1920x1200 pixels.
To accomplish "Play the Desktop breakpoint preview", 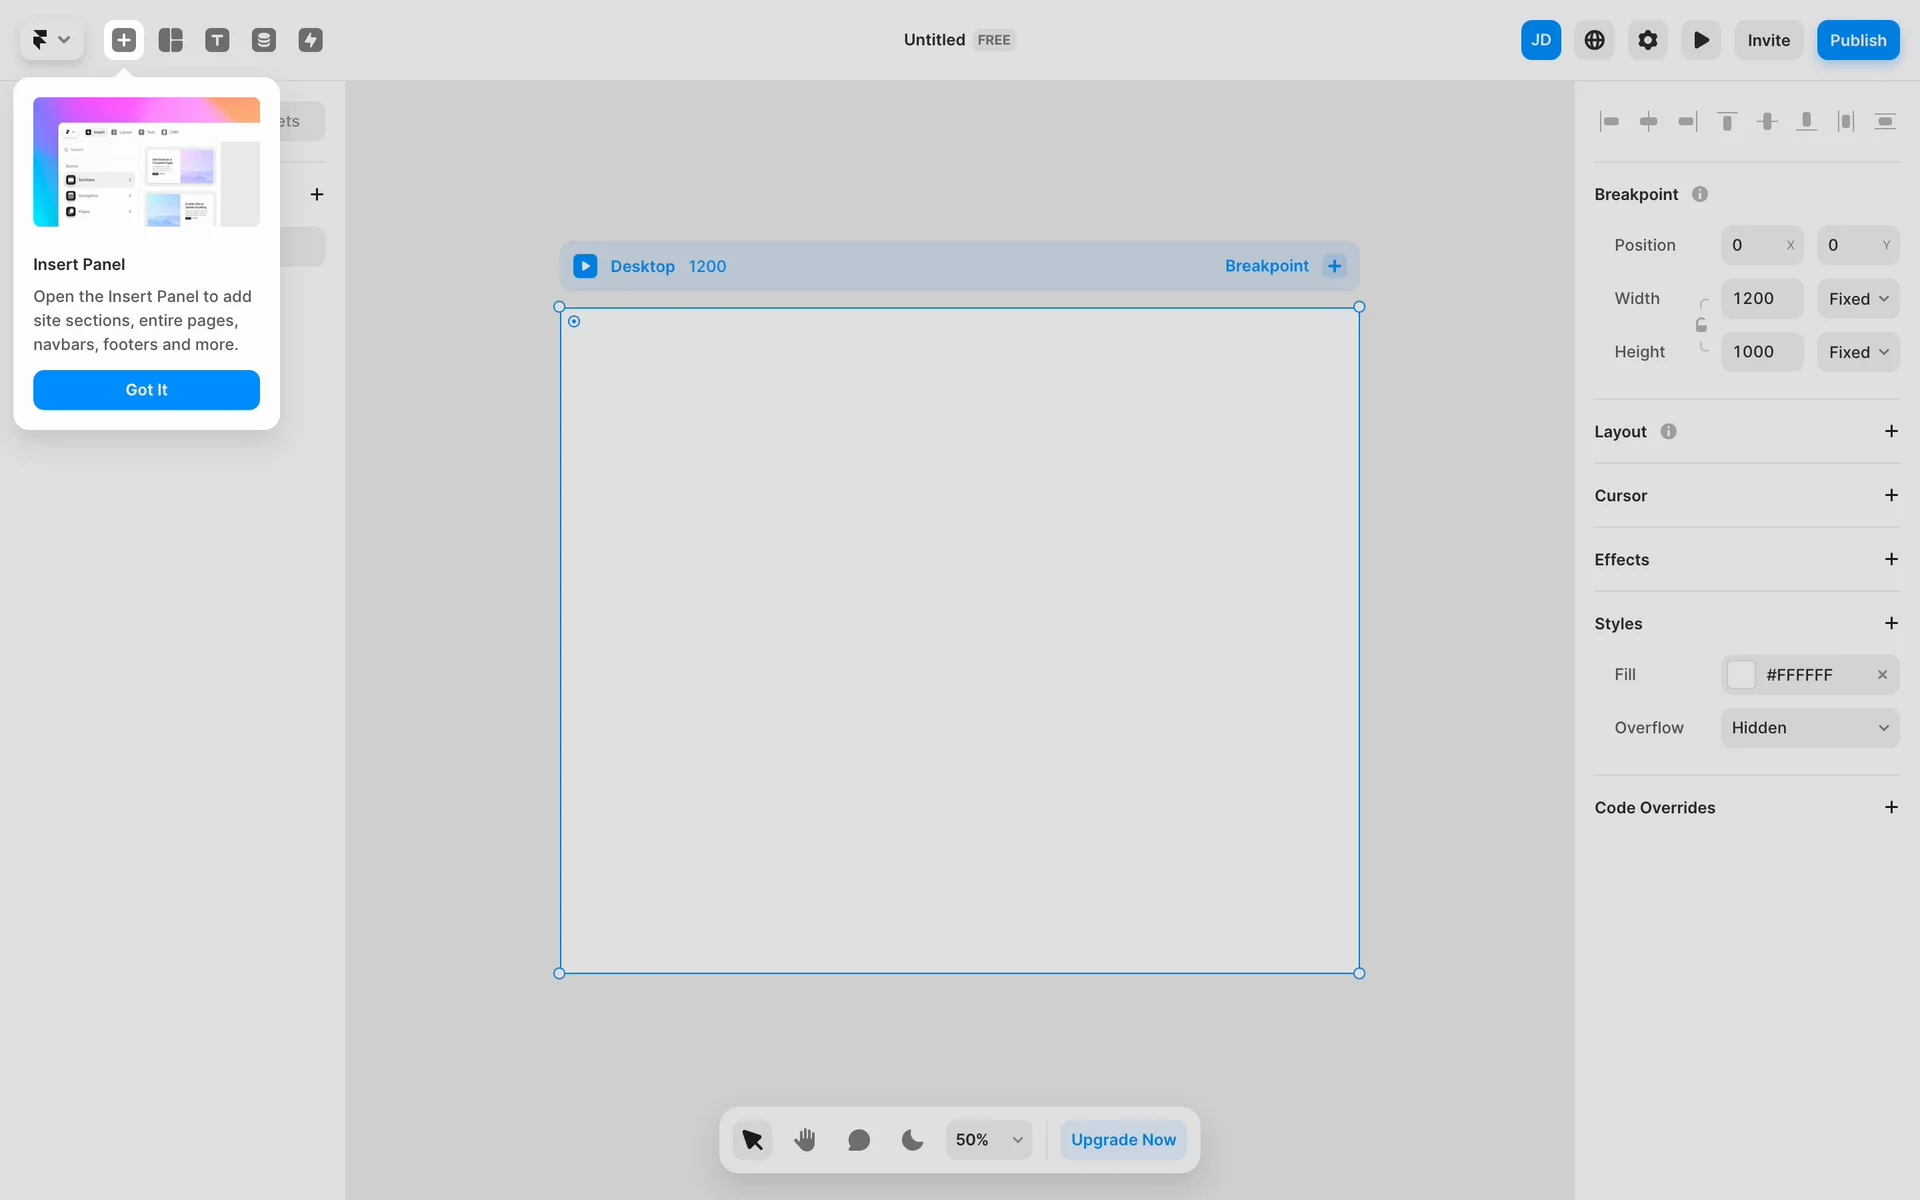I will tap(585, 266).
